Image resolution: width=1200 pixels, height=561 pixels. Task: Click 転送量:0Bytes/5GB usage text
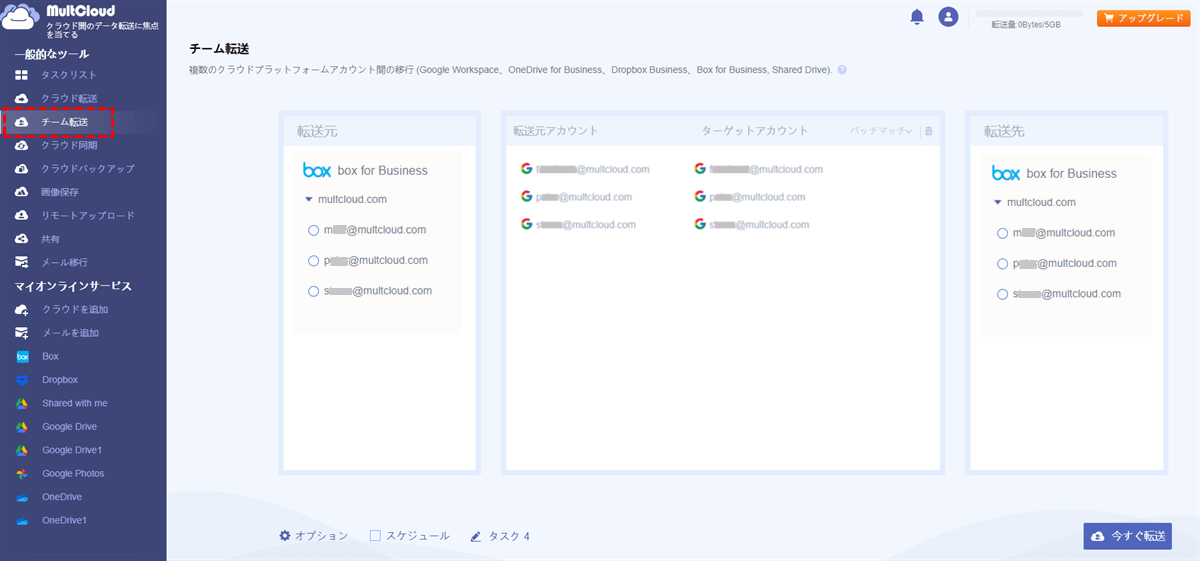click(1026, 24)
